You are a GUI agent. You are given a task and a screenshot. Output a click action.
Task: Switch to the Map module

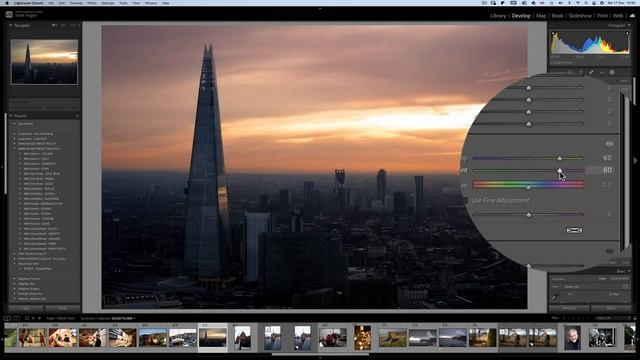click(541, 16)
